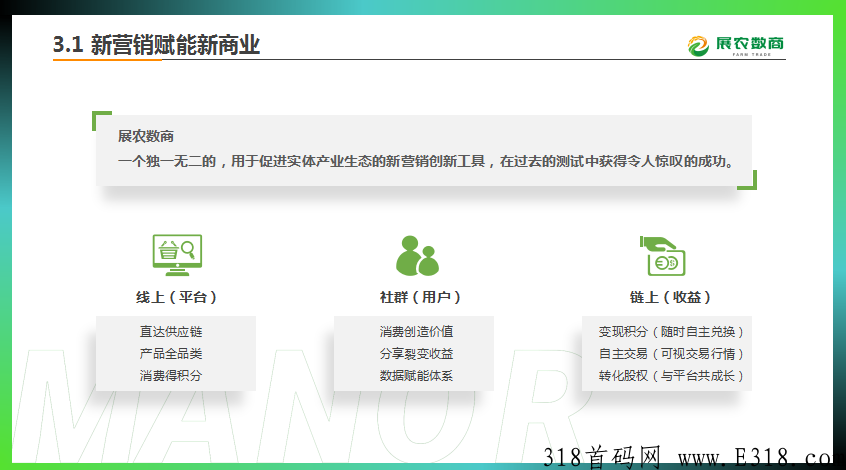Click the text 直达供应链
Viewport: 846px width, 470px height.
pos(171,331)
